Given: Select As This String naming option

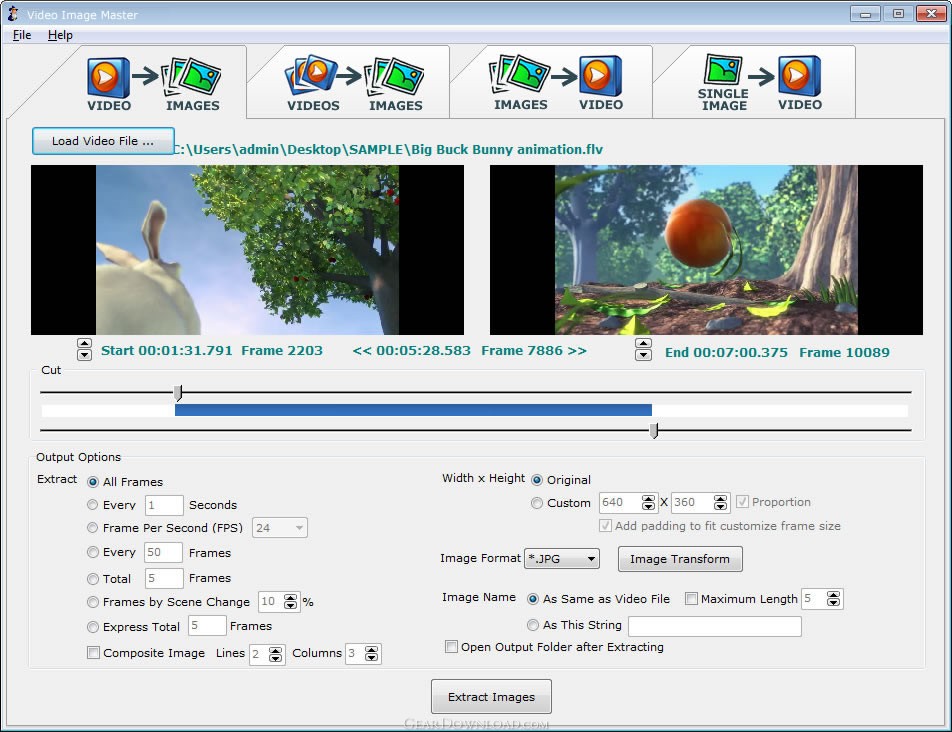Looking at the screenshot, I should click(532, 625).
